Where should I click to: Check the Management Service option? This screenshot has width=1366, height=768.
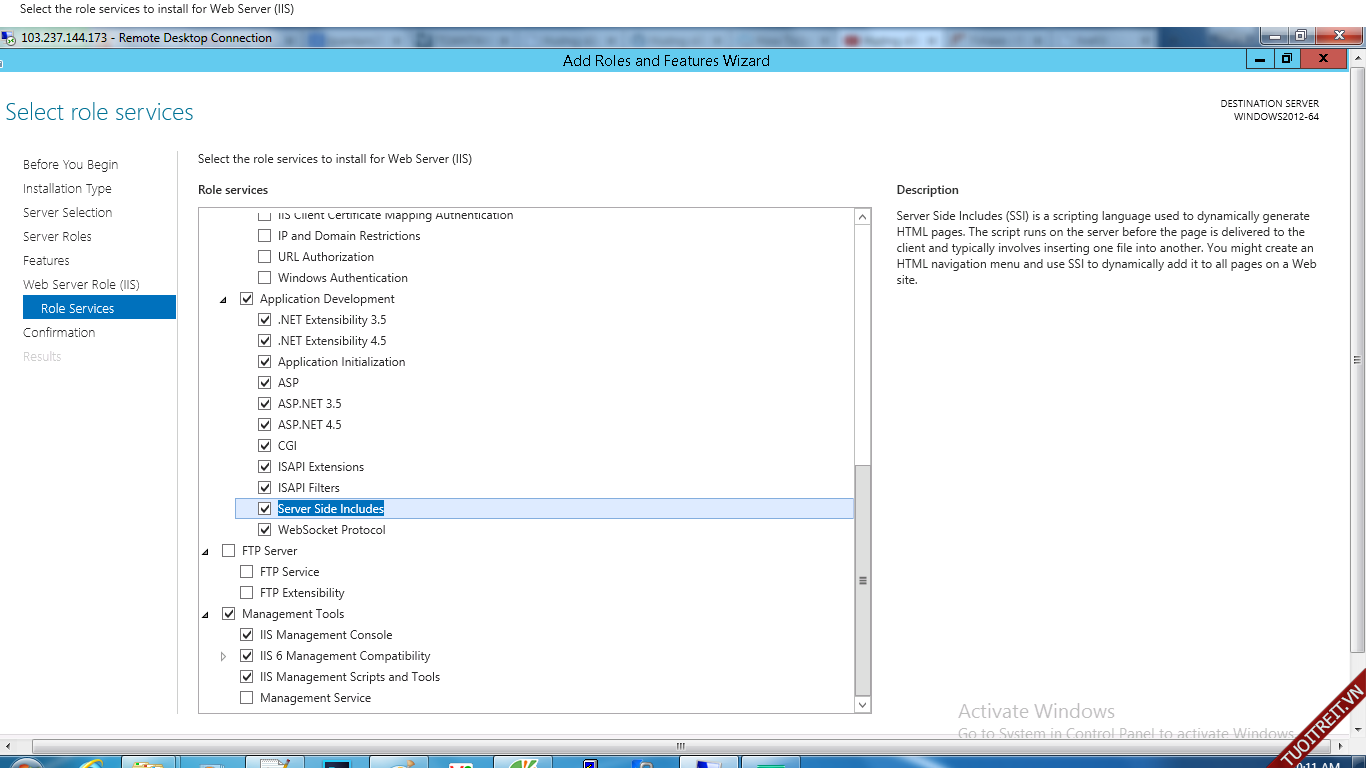[247, 698]
